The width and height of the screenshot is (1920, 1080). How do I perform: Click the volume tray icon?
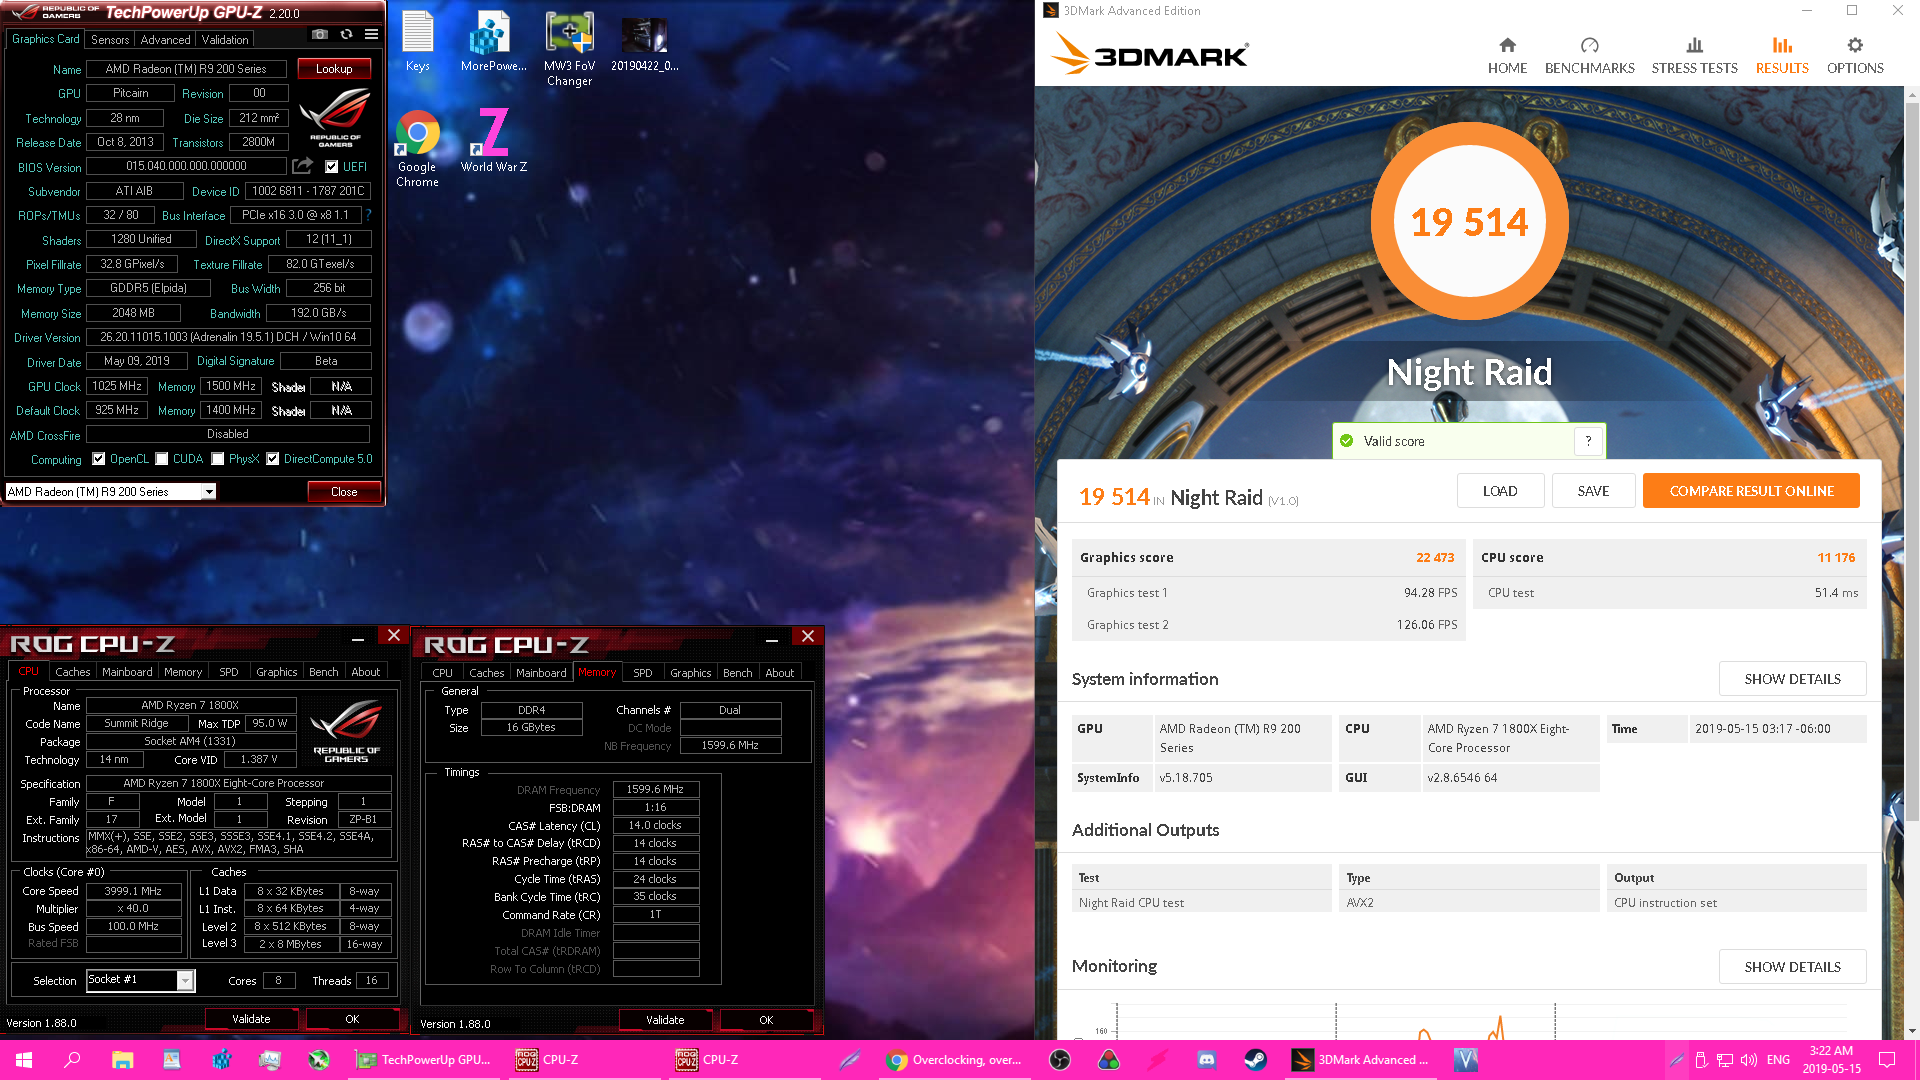[x=1748, y=1060]
